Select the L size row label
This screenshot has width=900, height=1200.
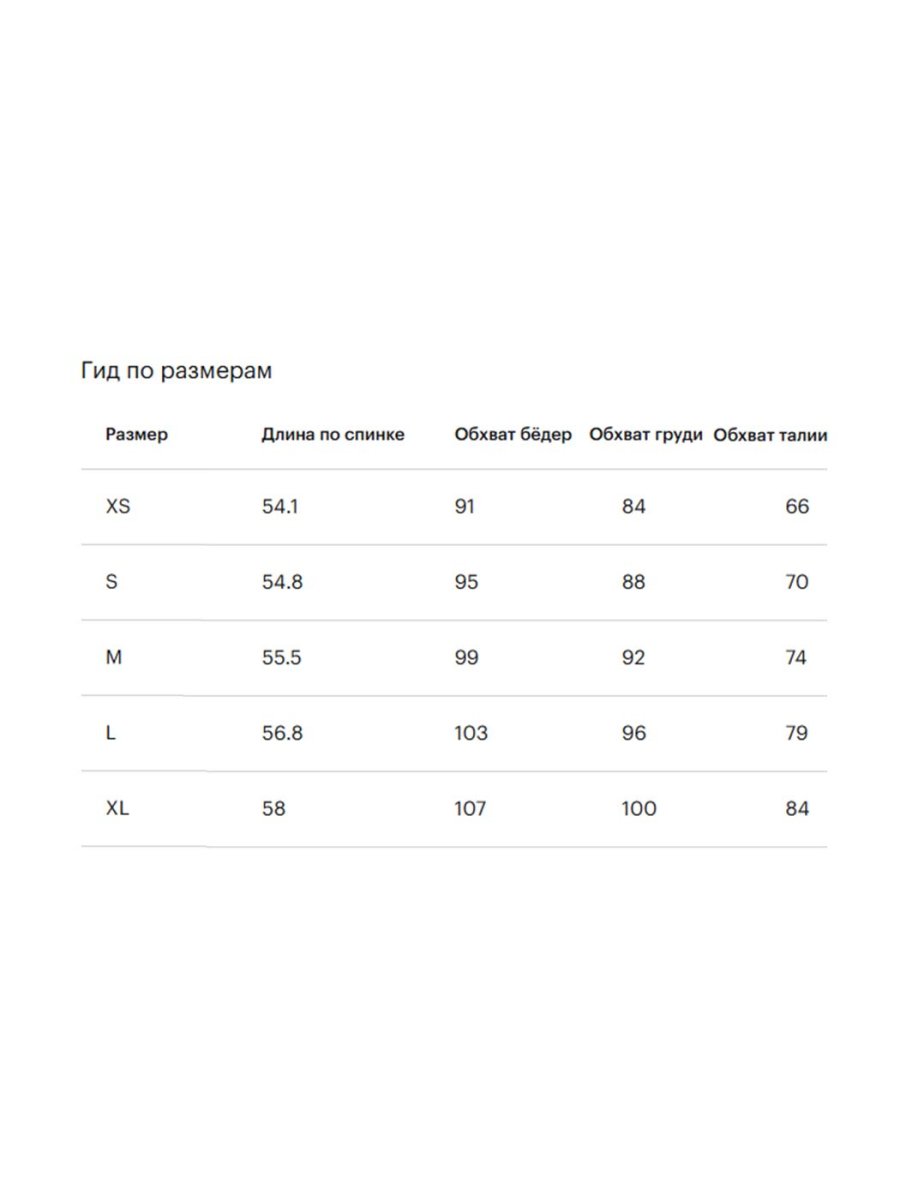110,733
